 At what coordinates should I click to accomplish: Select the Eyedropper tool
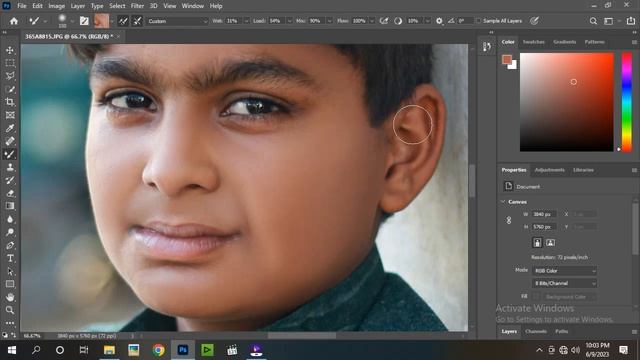point(10,128)
